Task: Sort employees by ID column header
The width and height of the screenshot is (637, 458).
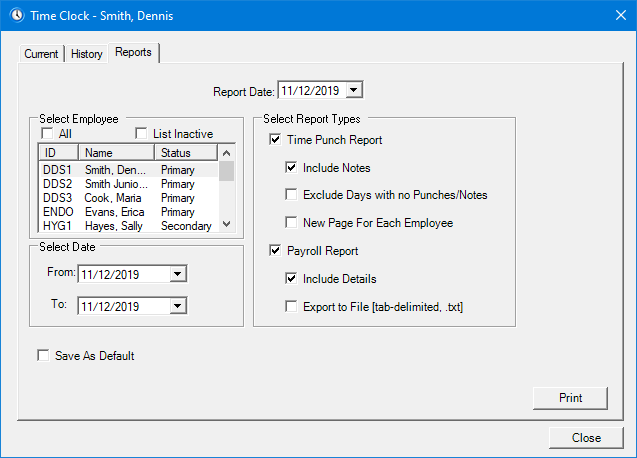Action: point(58,153)
